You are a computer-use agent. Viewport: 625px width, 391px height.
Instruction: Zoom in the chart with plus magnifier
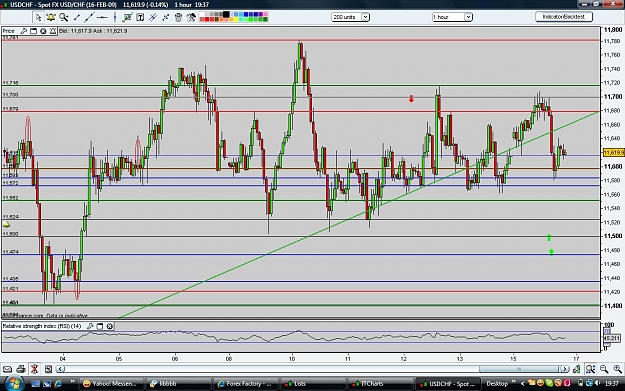click(x=617, y=369)
